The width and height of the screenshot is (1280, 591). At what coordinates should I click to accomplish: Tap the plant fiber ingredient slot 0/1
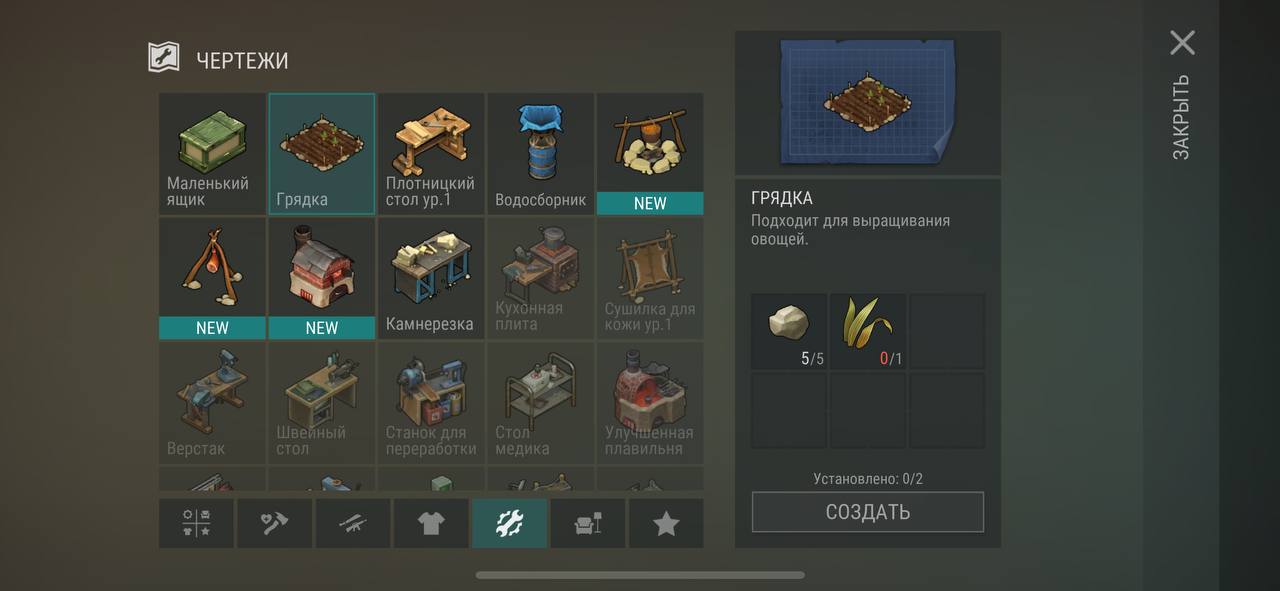click(868, 331)
